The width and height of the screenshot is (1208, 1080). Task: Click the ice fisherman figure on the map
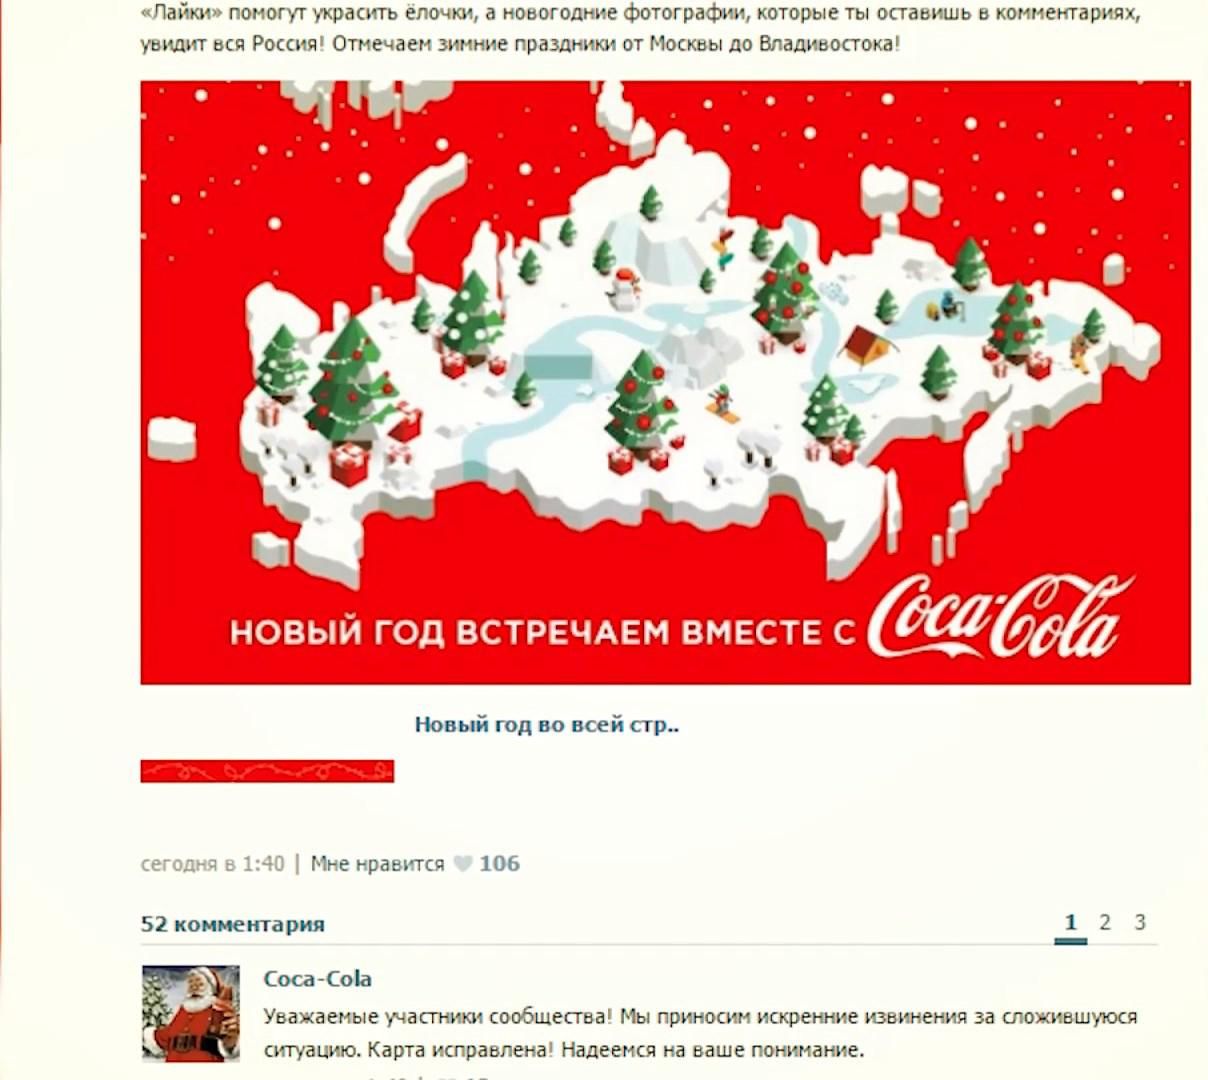tap(944, 305)
